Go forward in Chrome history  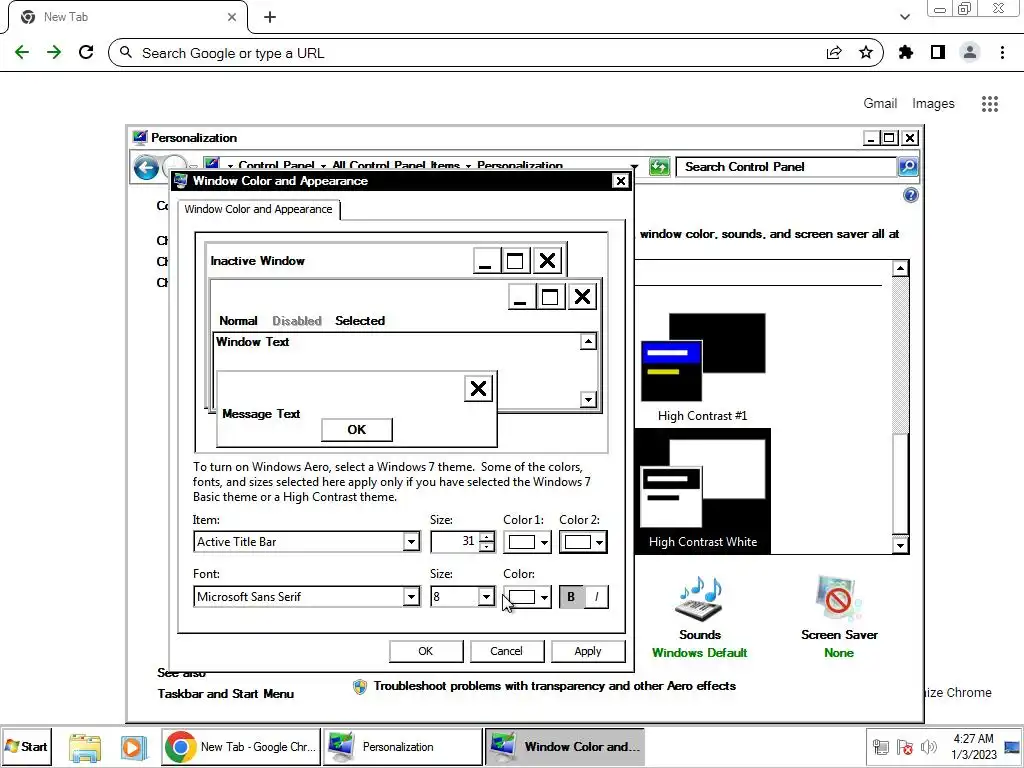point(54,52)
